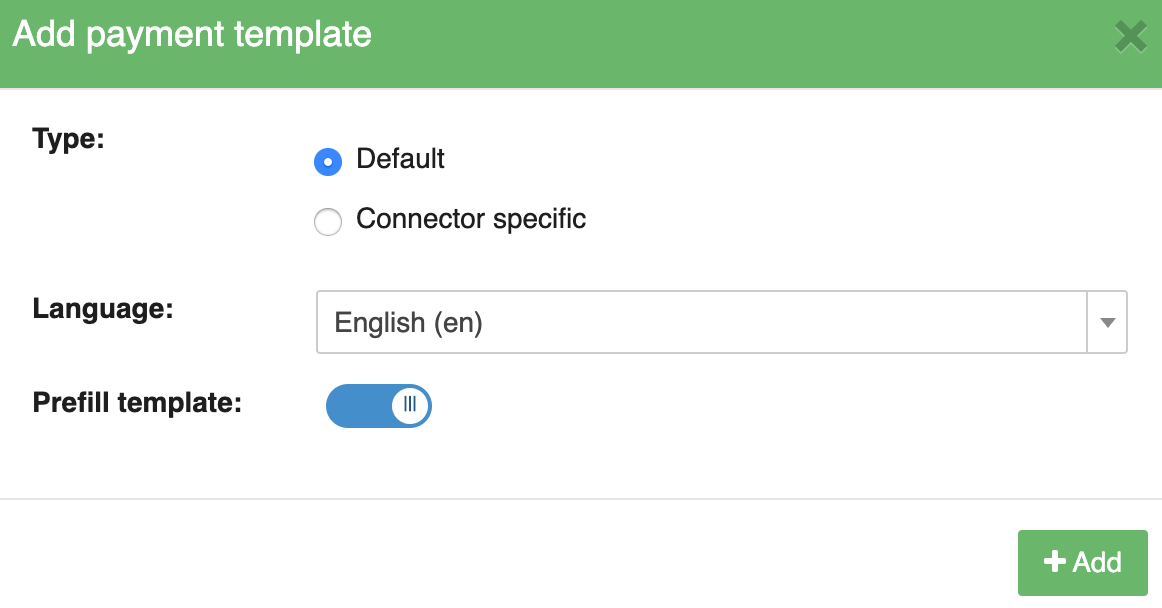Click the "Type:" field label

point(68,138)
